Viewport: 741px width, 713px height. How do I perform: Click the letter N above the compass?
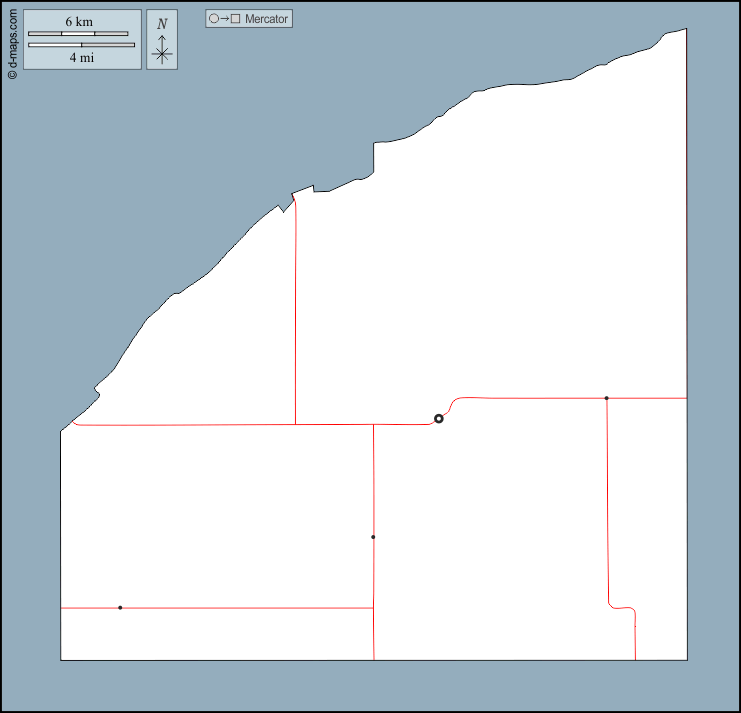tap(162, 24)
